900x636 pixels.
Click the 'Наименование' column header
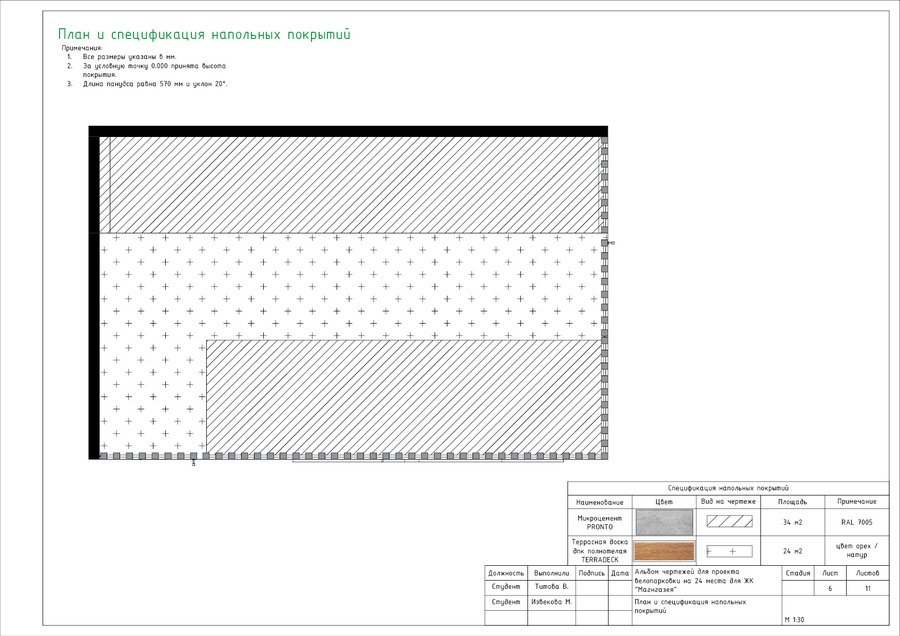click(x=600, y=502)
